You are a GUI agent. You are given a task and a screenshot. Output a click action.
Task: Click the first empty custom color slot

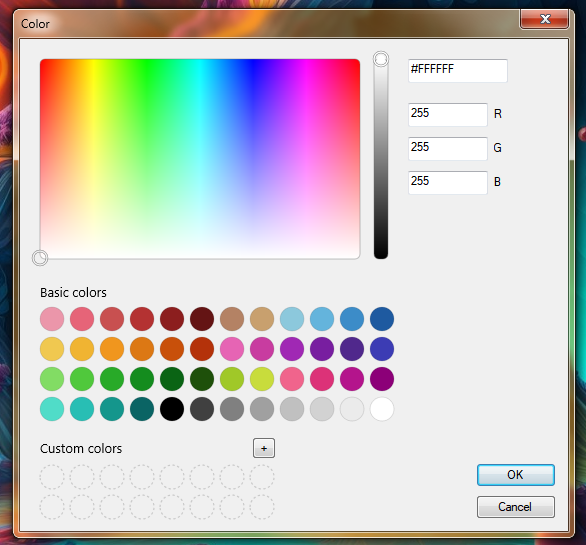52,477
